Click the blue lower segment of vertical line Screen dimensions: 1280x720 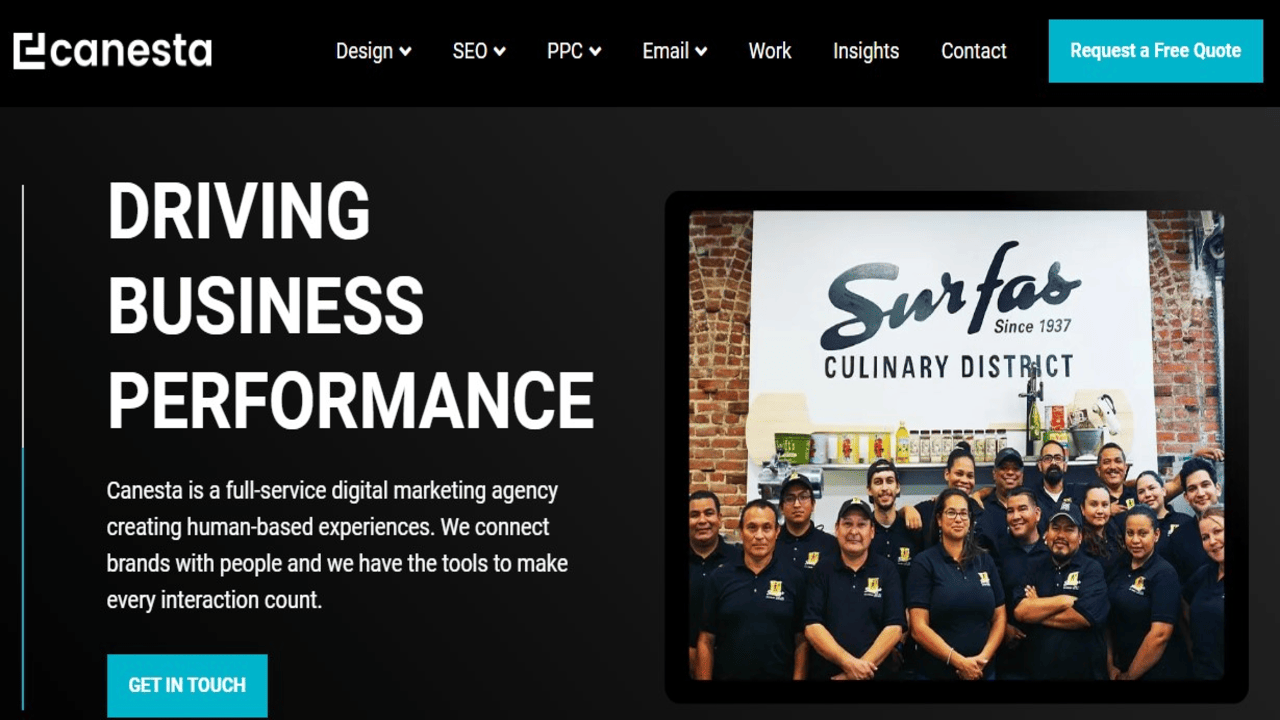[x=22, y=578]
